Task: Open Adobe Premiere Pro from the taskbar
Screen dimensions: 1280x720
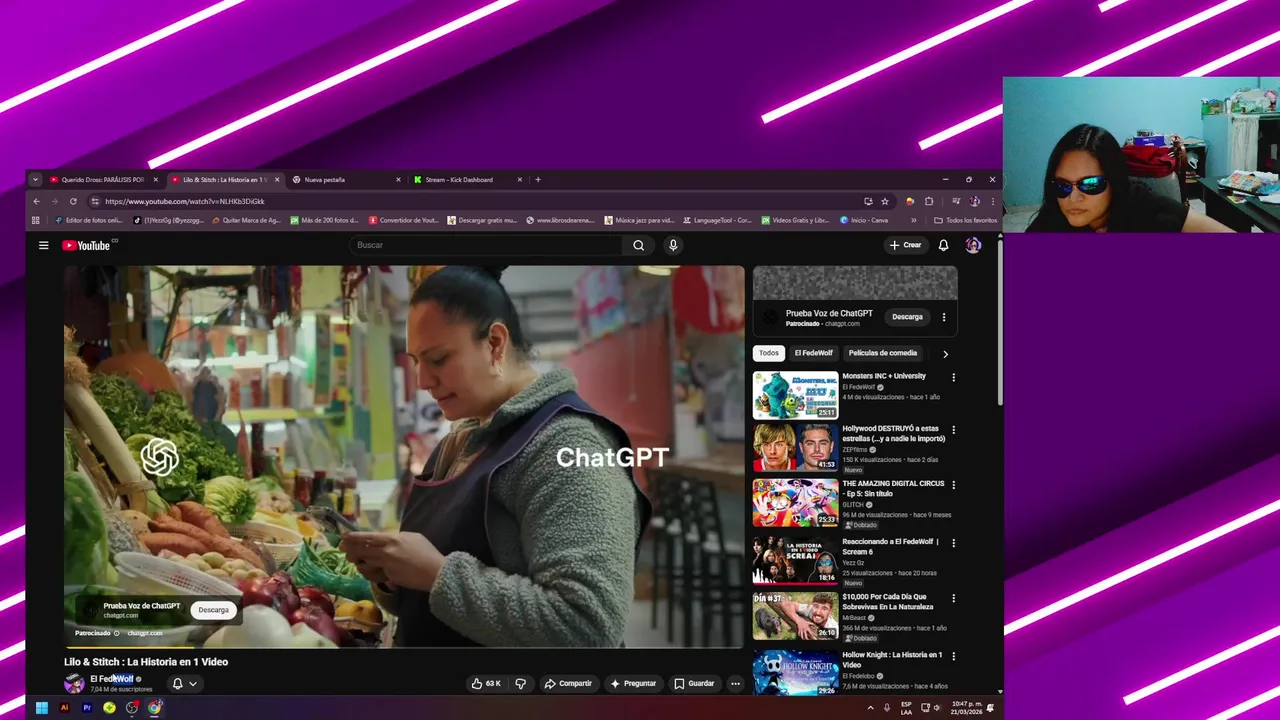Action: [x=87, y=708]
